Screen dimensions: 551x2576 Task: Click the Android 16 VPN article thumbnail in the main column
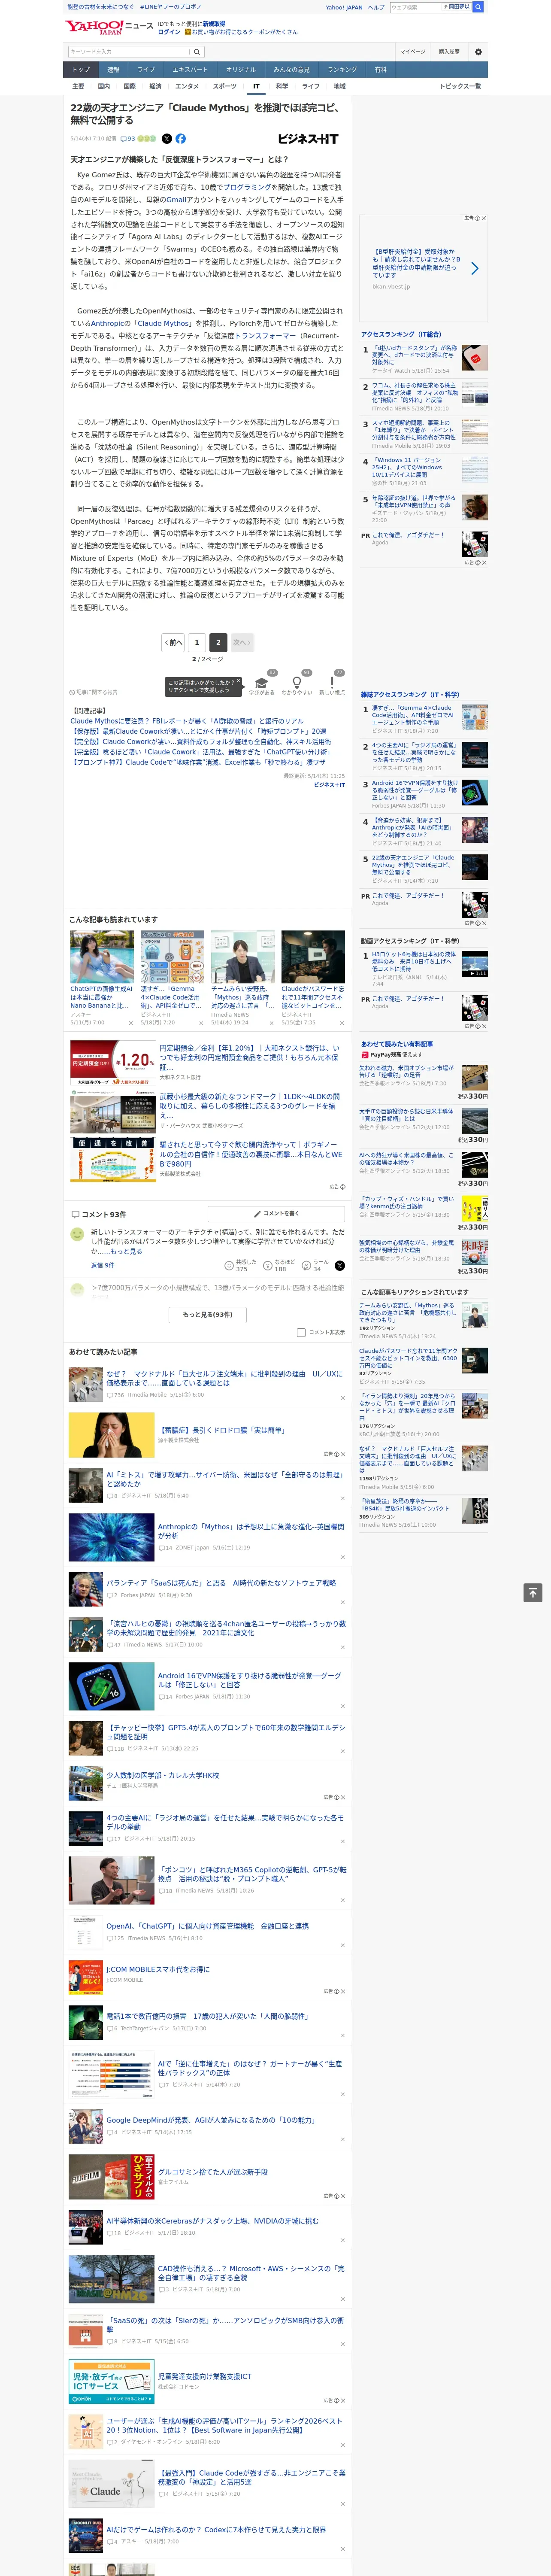click(111, 1687)
